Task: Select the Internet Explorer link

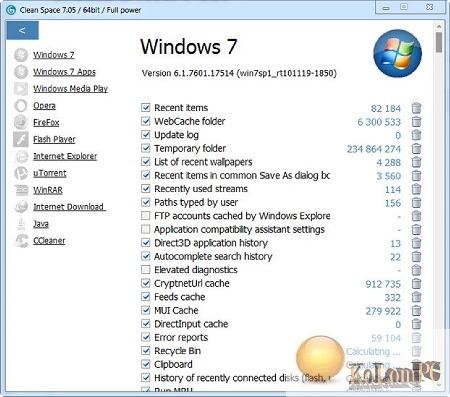Action: [65, 156]
